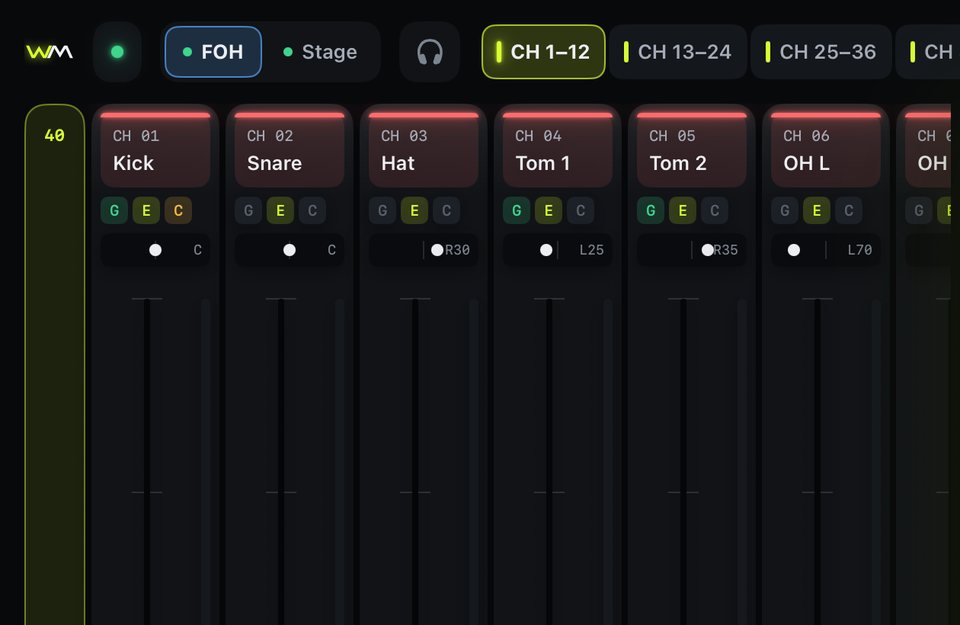Toggle EQ on Hat channel
This screenshot has width=960, height=625.
point(414,211)
